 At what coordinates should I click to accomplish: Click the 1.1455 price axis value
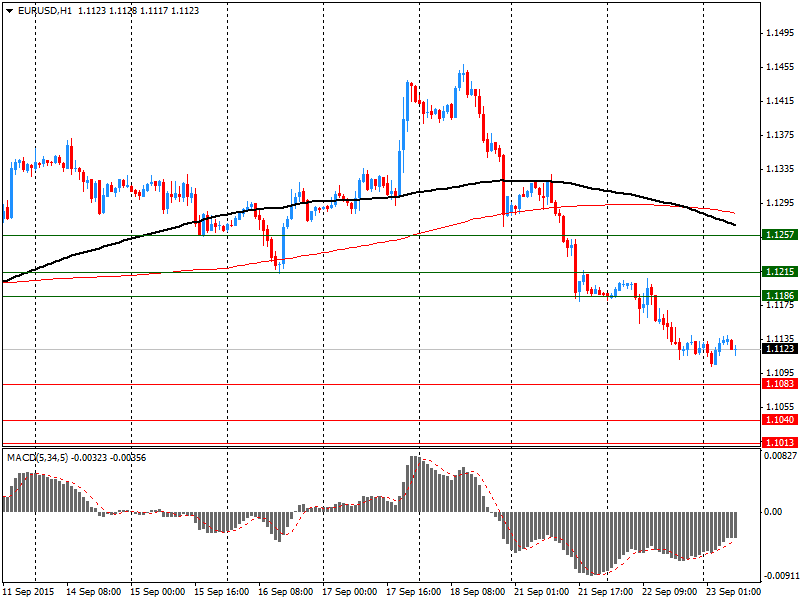pyautogui.click(x=781, y=67)
